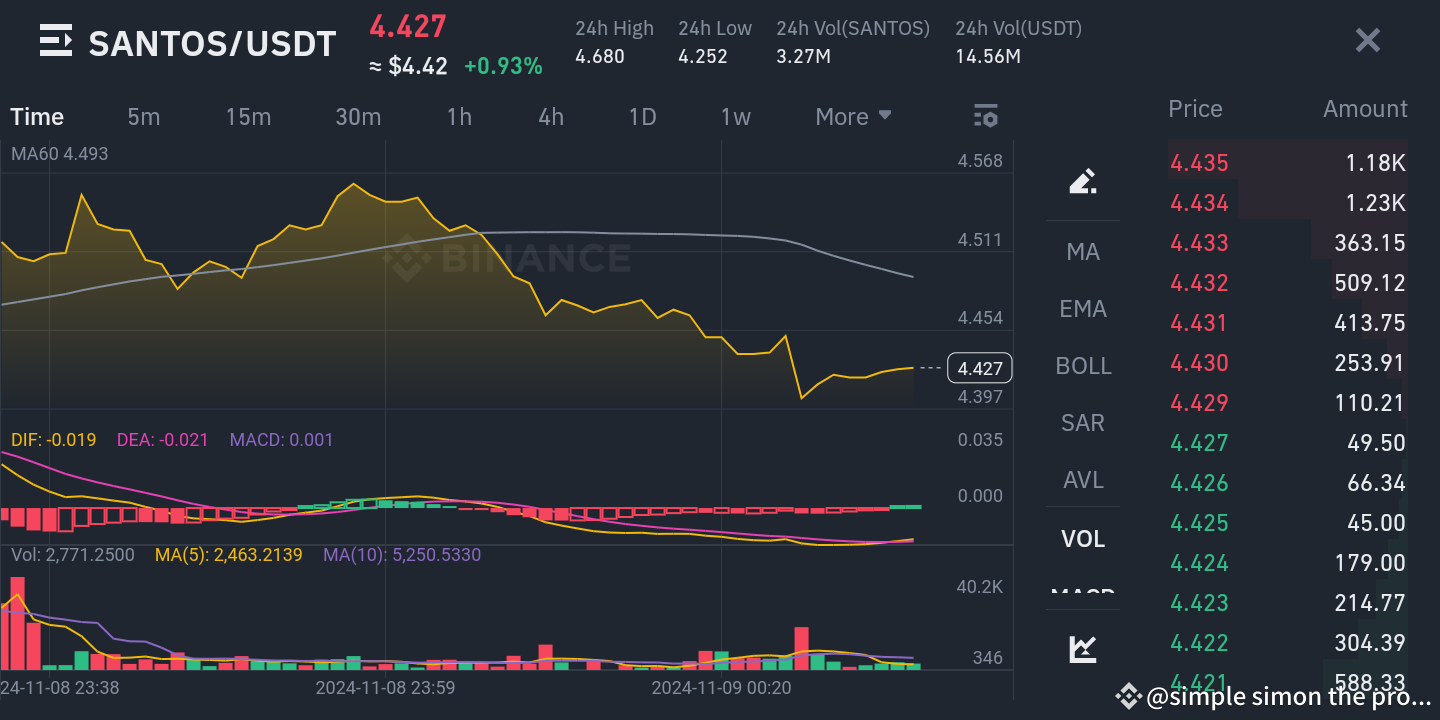Click the 1.23K ask amount
This screenshot has width=1440, height=720.
tap(1375, 203)
